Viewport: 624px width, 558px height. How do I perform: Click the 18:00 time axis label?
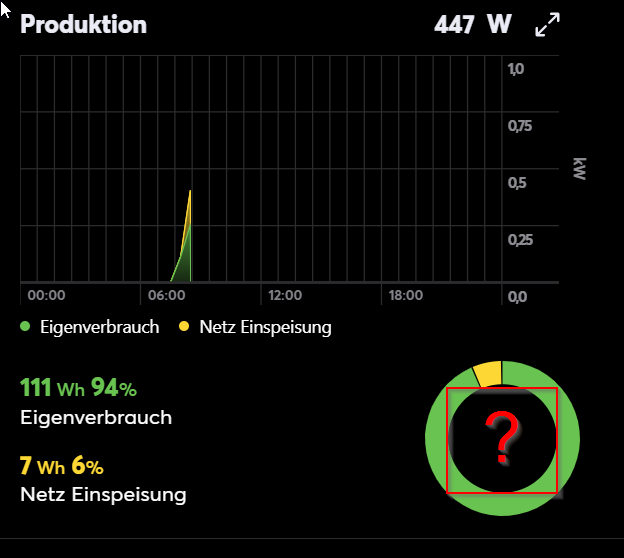[x=405, y=296]
